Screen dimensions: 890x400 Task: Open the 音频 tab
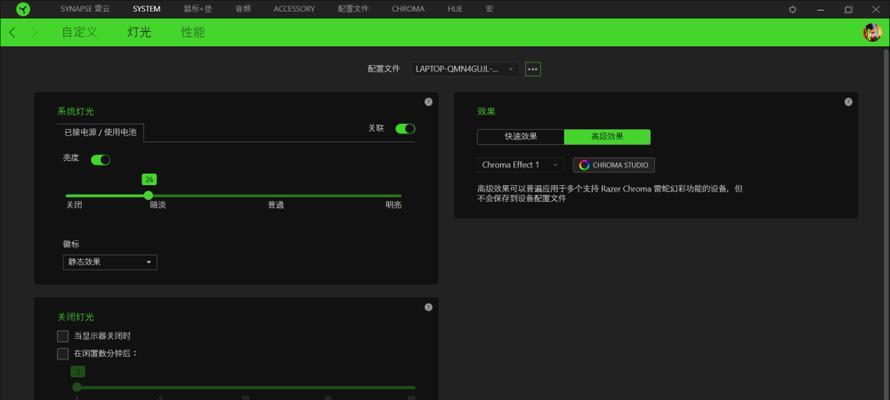pyautogui.click(x=243, y=9)
